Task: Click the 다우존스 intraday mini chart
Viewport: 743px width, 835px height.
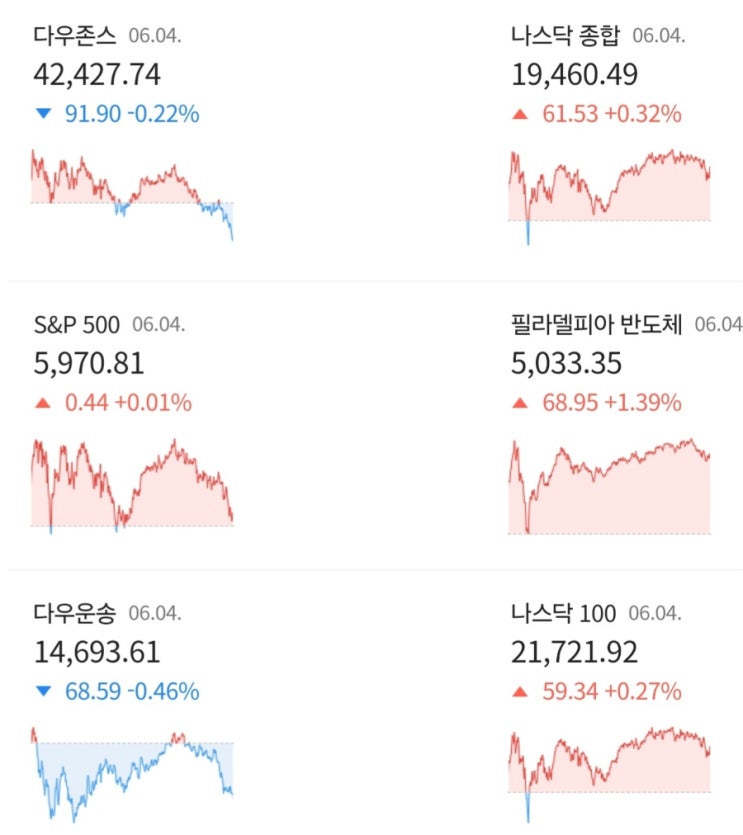Action: tap(132, 195)
